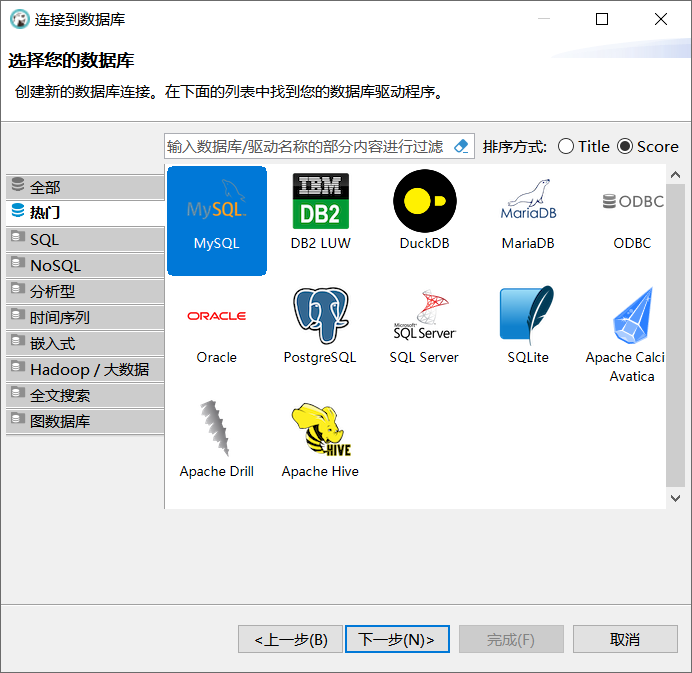Click the scrollbar down arrow
The image size is (692, 673).
click(675, 498)
